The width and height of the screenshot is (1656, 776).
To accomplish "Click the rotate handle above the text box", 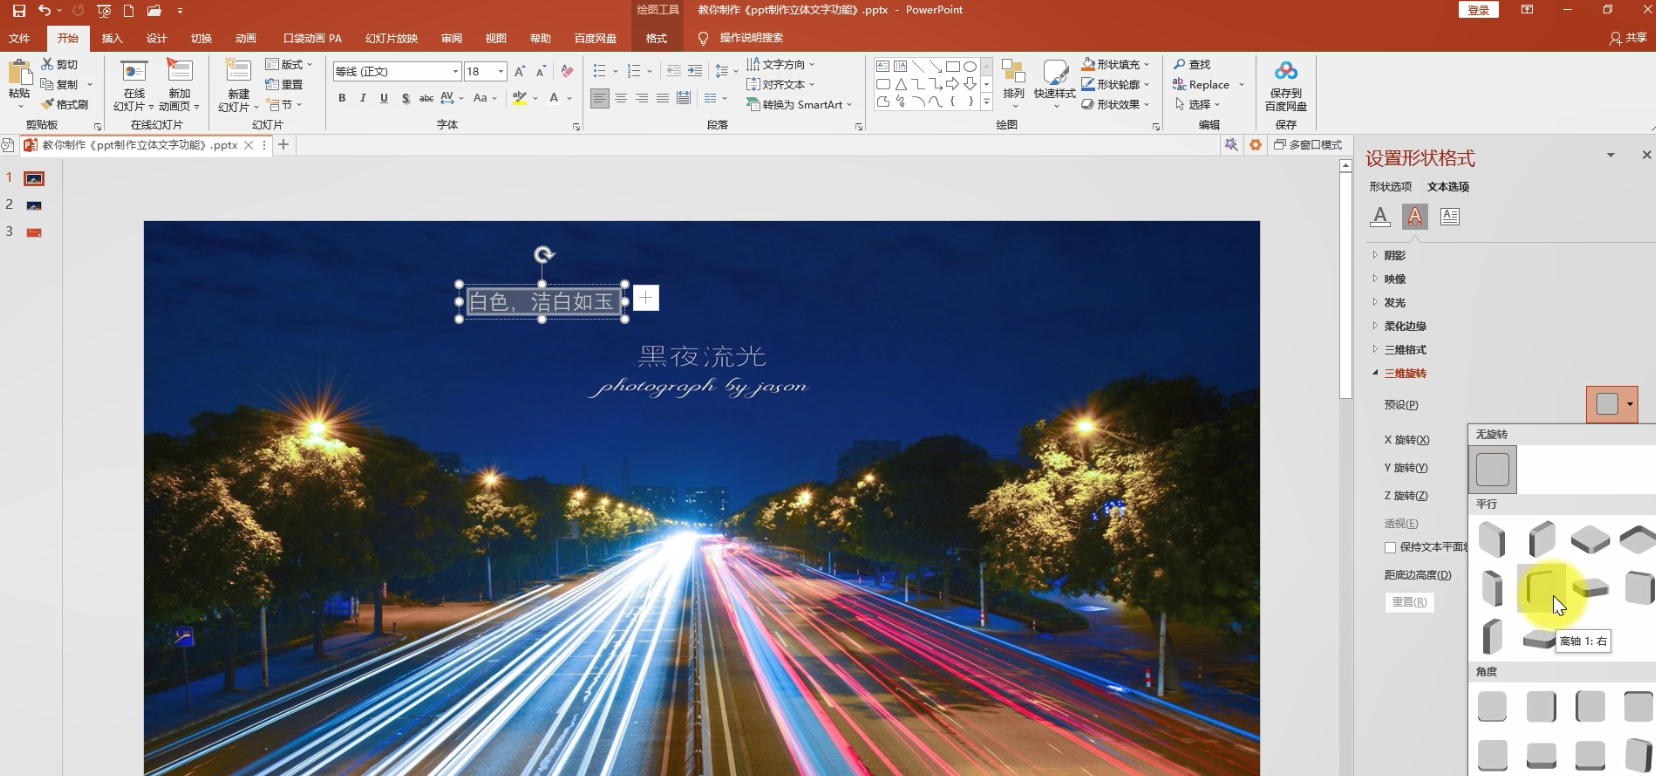I will click(543, 255).
